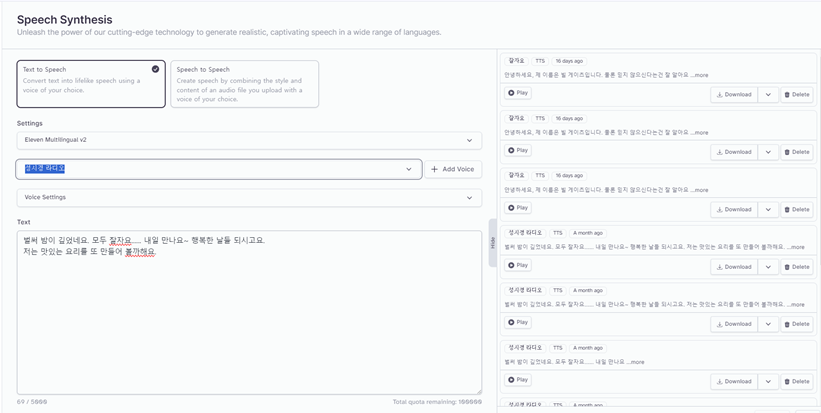Open the Eleven Multilingual v2 model dropdown
The image size is (821, 413).
[x=249, y=140]
